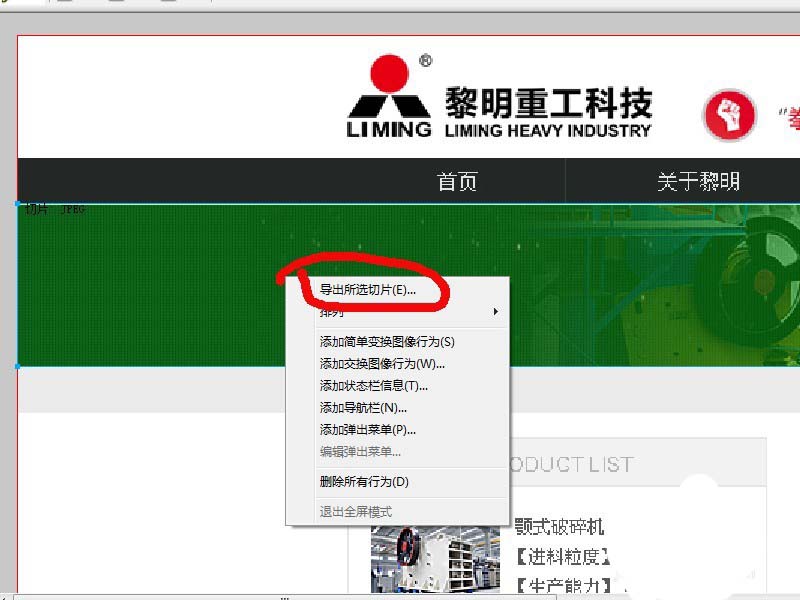Click the red fist badge icon
800x600 pixels.
tap(729, 115)
